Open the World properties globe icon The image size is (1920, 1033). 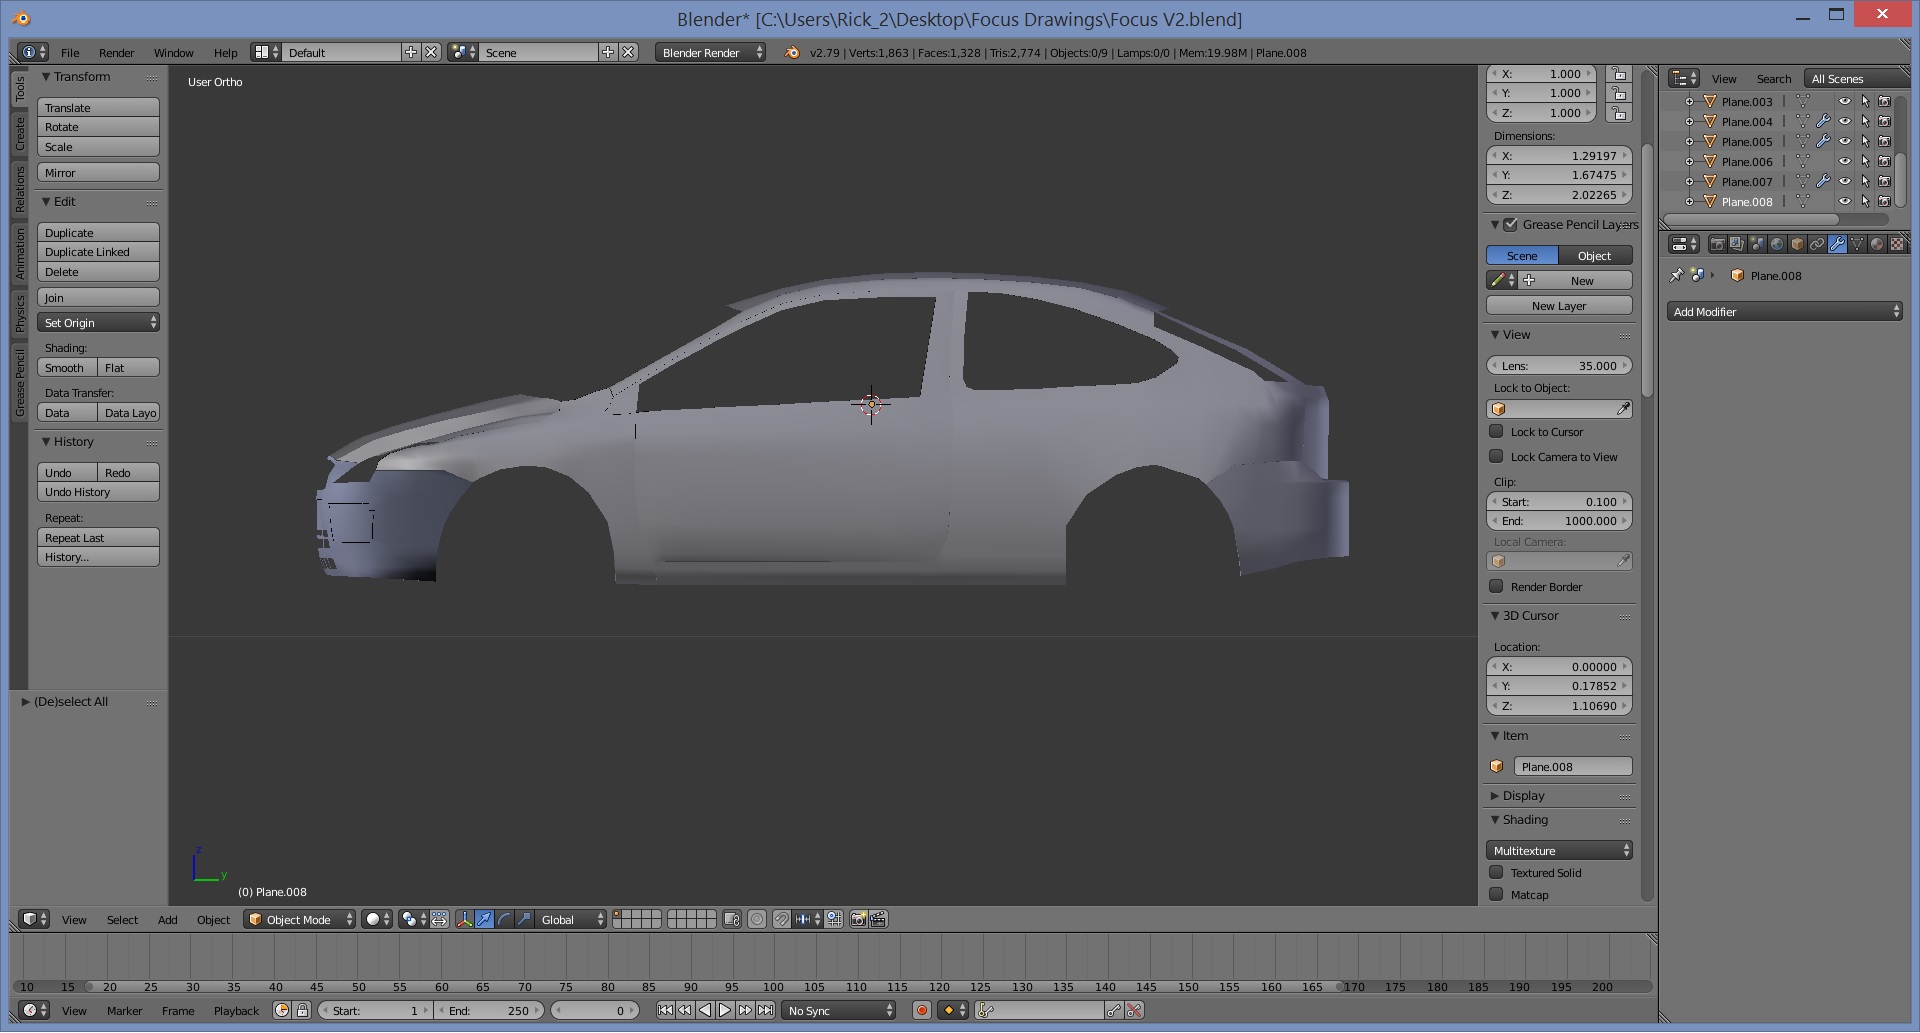(1777, 244)
